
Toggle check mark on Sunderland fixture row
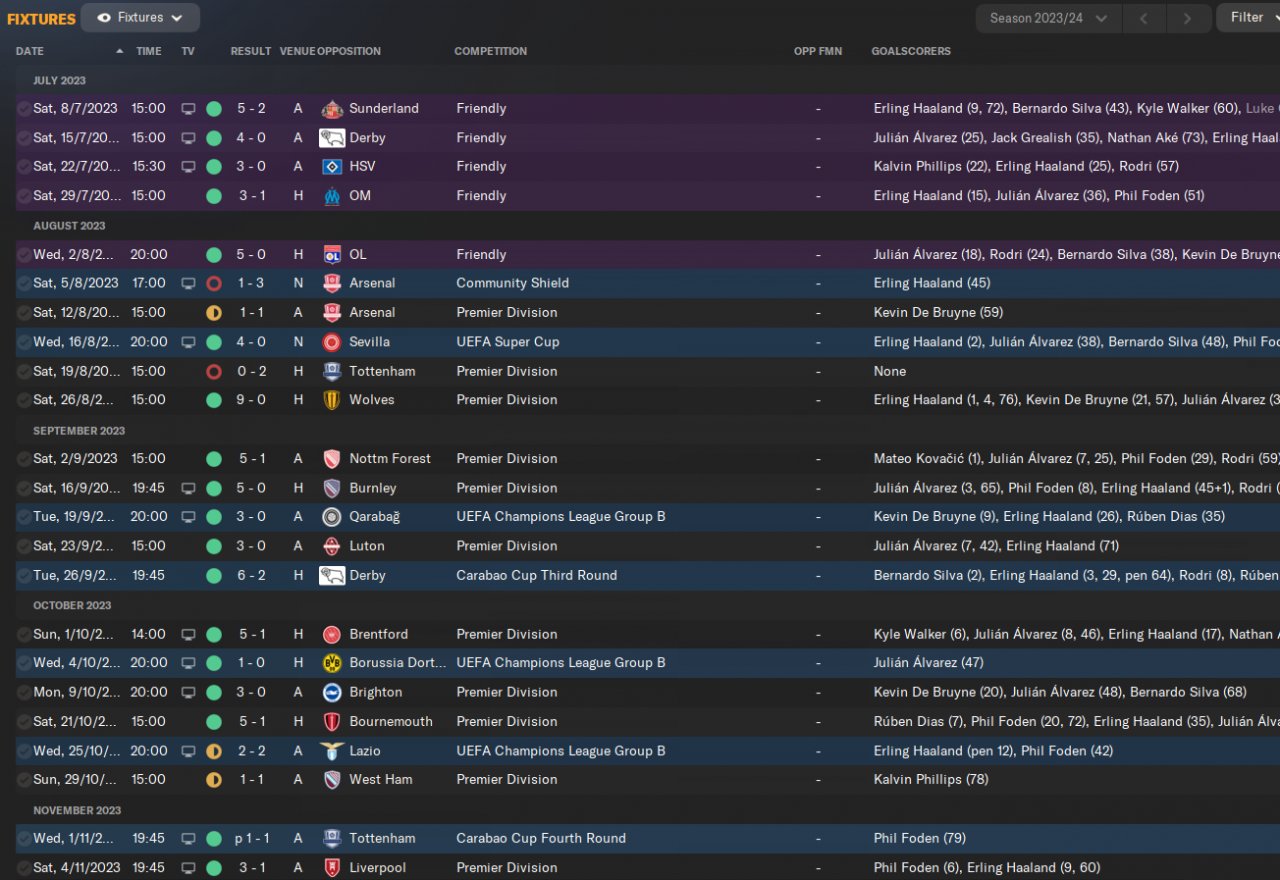coord(23,109)
